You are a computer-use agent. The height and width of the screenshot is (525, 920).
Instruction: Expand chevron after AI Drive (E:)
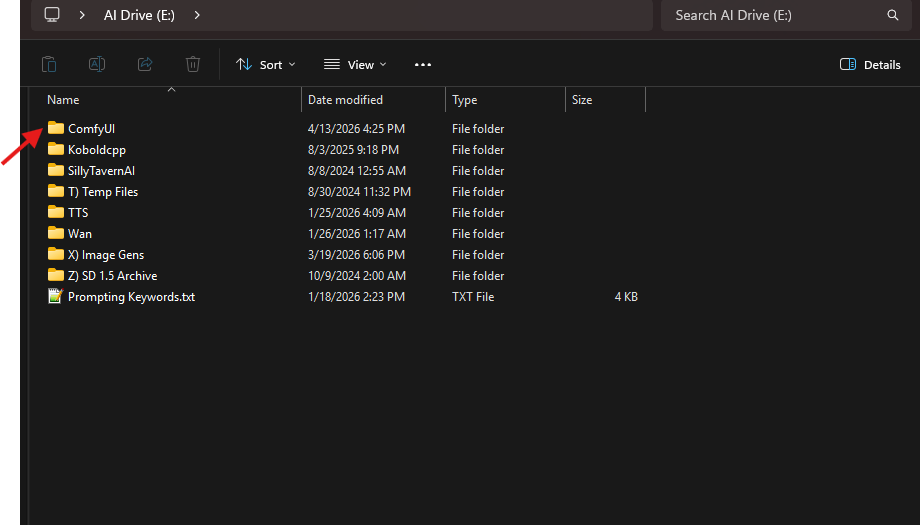point(197,15)
